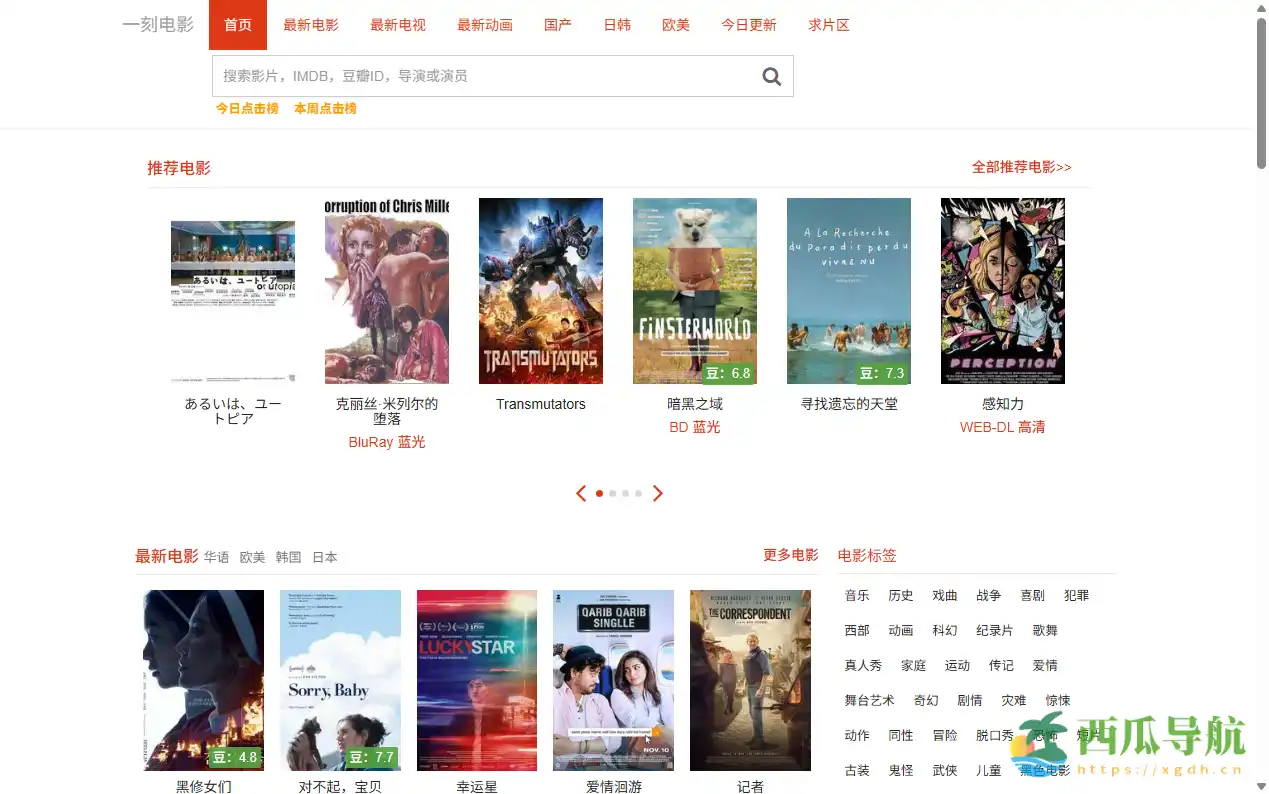Open the 求片区 section
Viewport: 1269px width, 794px height.
[x=828, y=24]
